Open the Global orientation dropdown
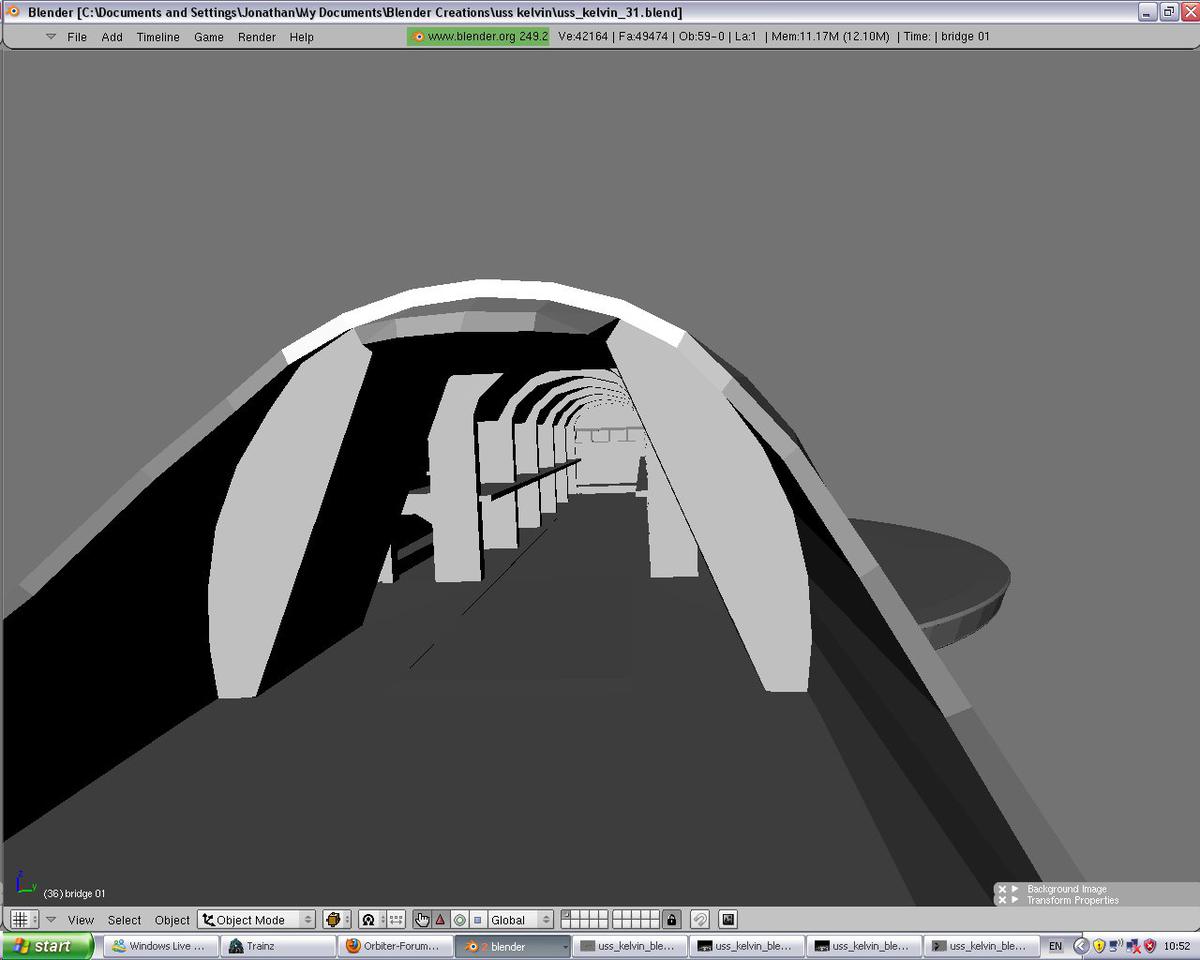1200x960 pixels. coord(520,919)
